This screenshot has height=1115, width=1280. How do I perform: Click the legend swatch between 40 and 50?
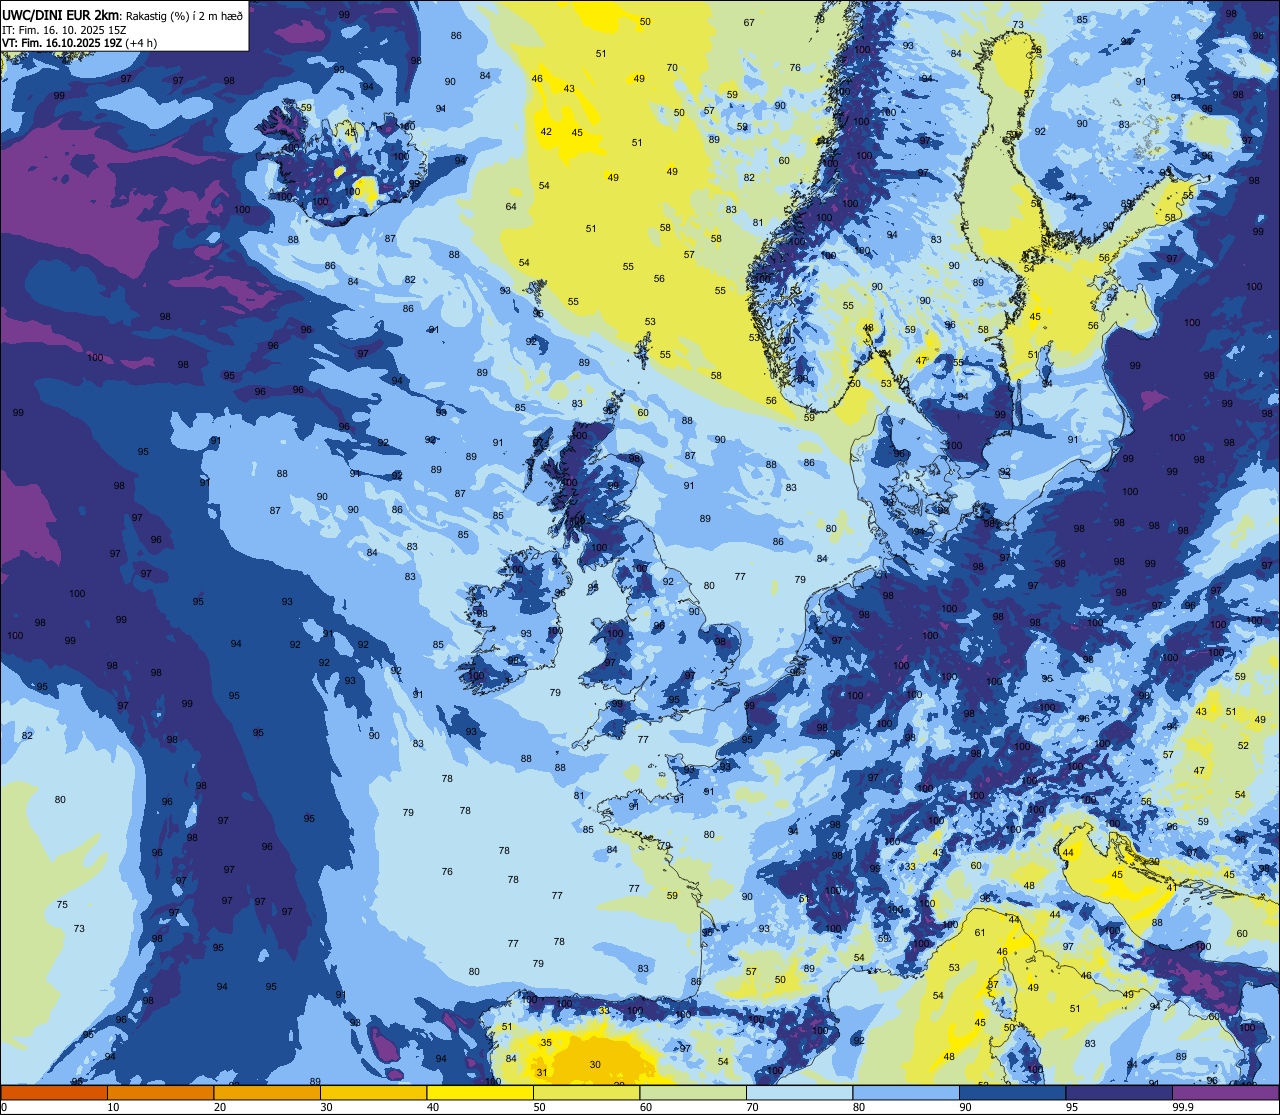point(480,1092)
